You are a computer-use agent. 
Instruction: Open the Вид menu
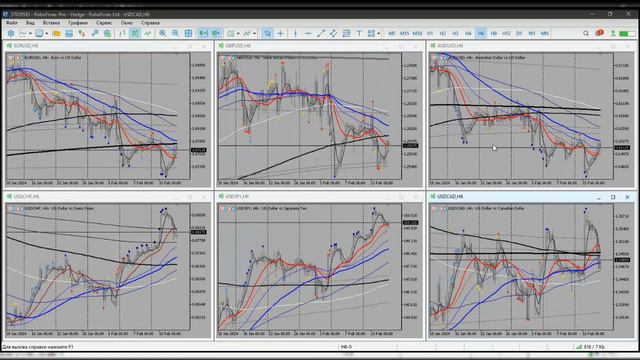pos(30,23)
